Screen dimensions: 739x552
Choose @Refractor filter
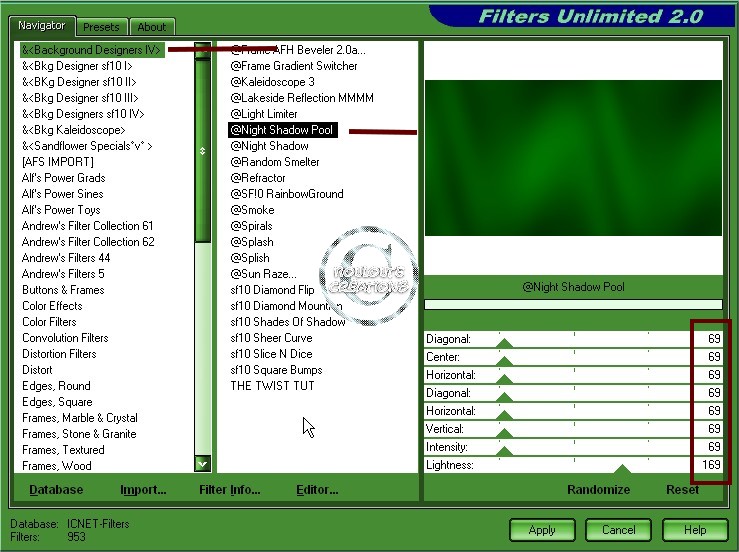click(x=258, y=178)
